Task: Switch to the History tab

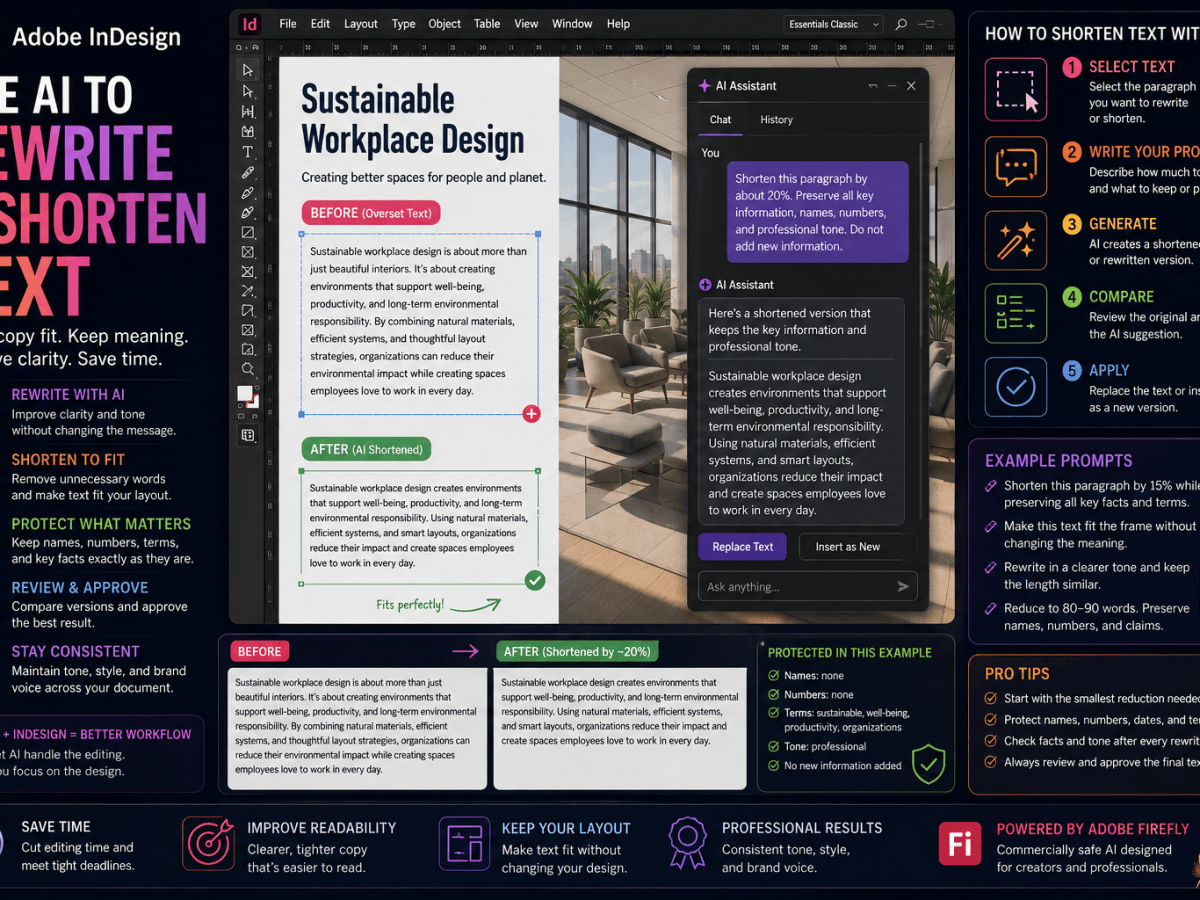Action: coord(776,119)
